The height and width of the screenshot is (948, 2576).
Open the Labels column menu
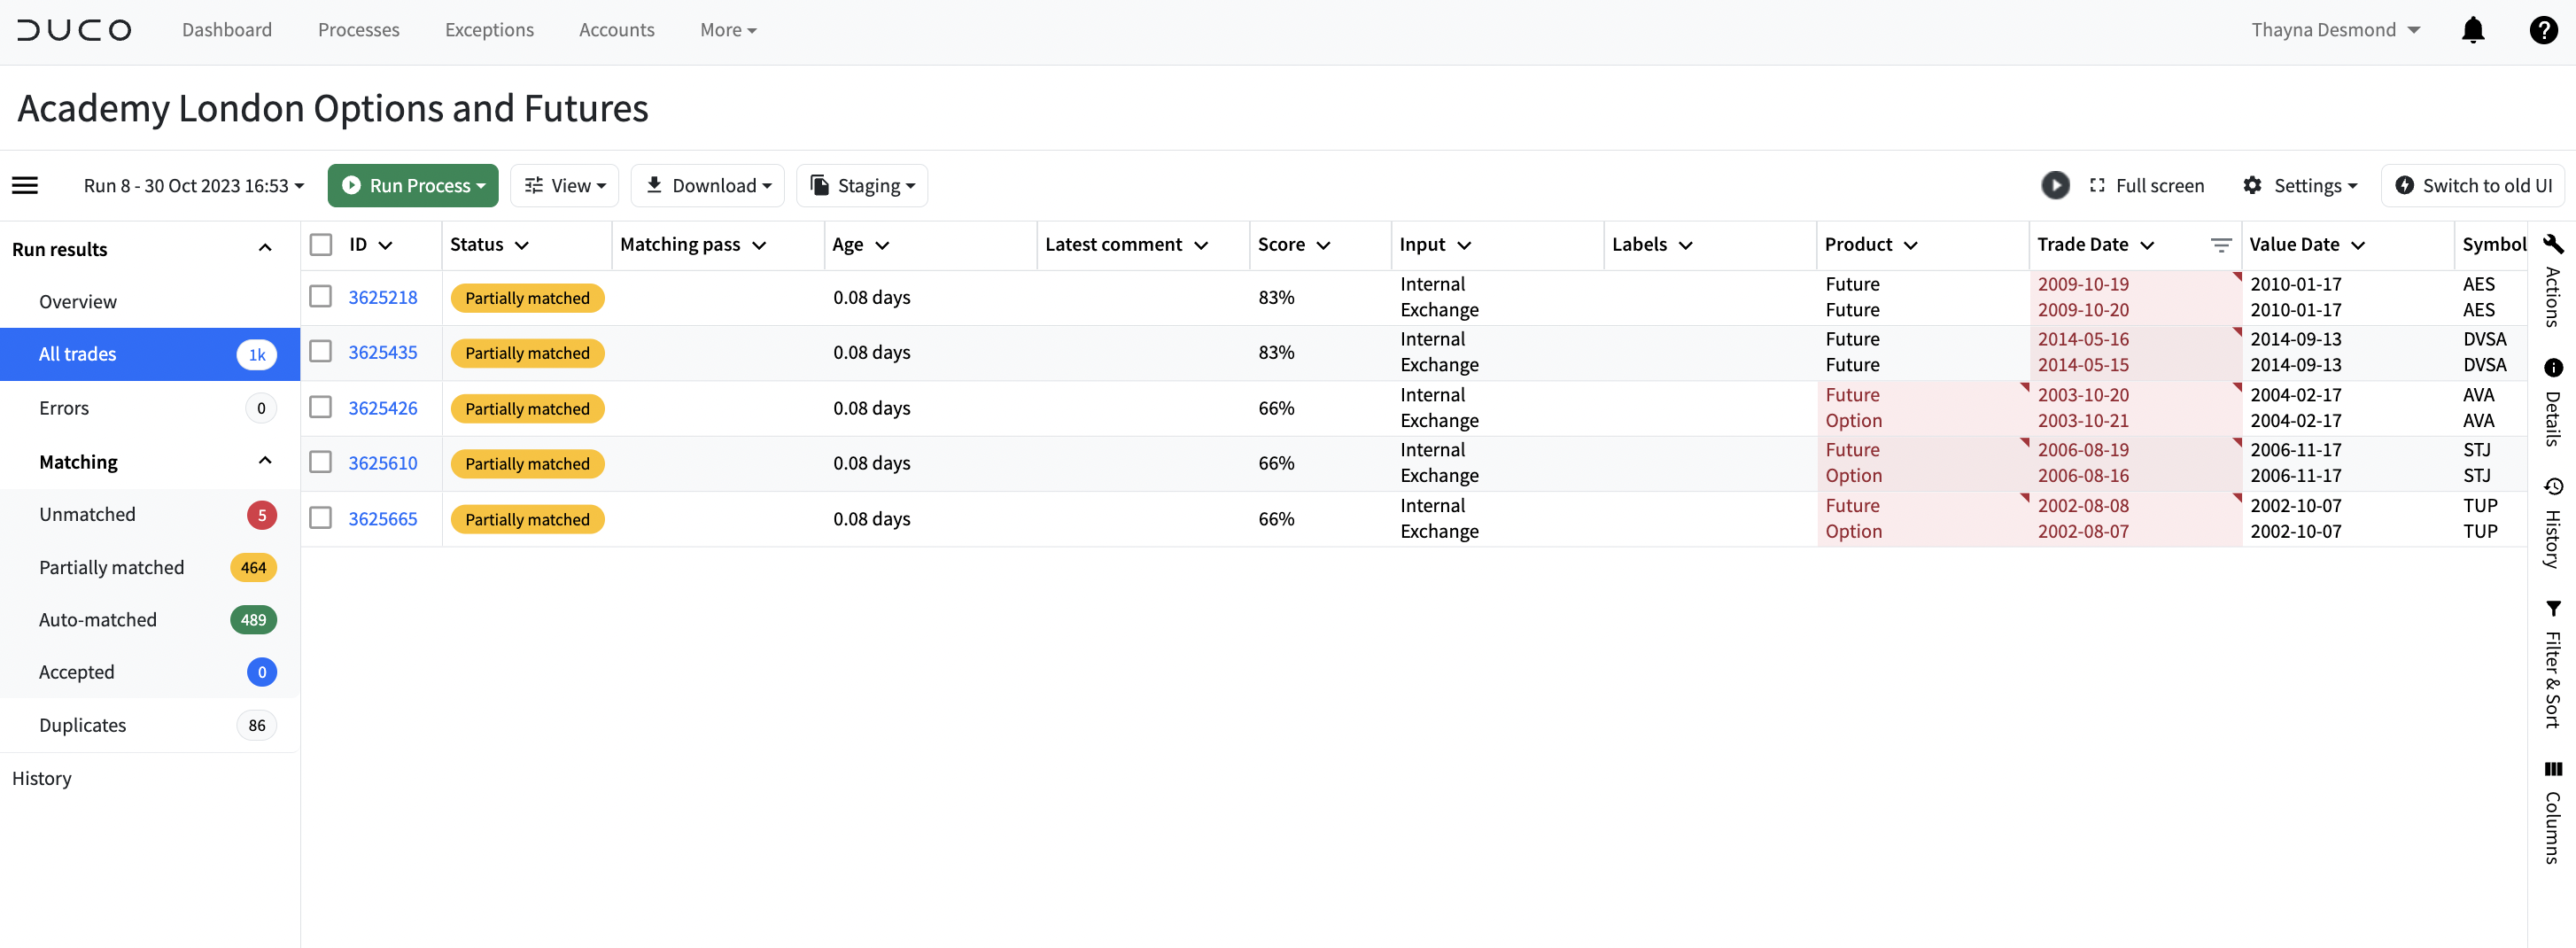[1686, 246]
